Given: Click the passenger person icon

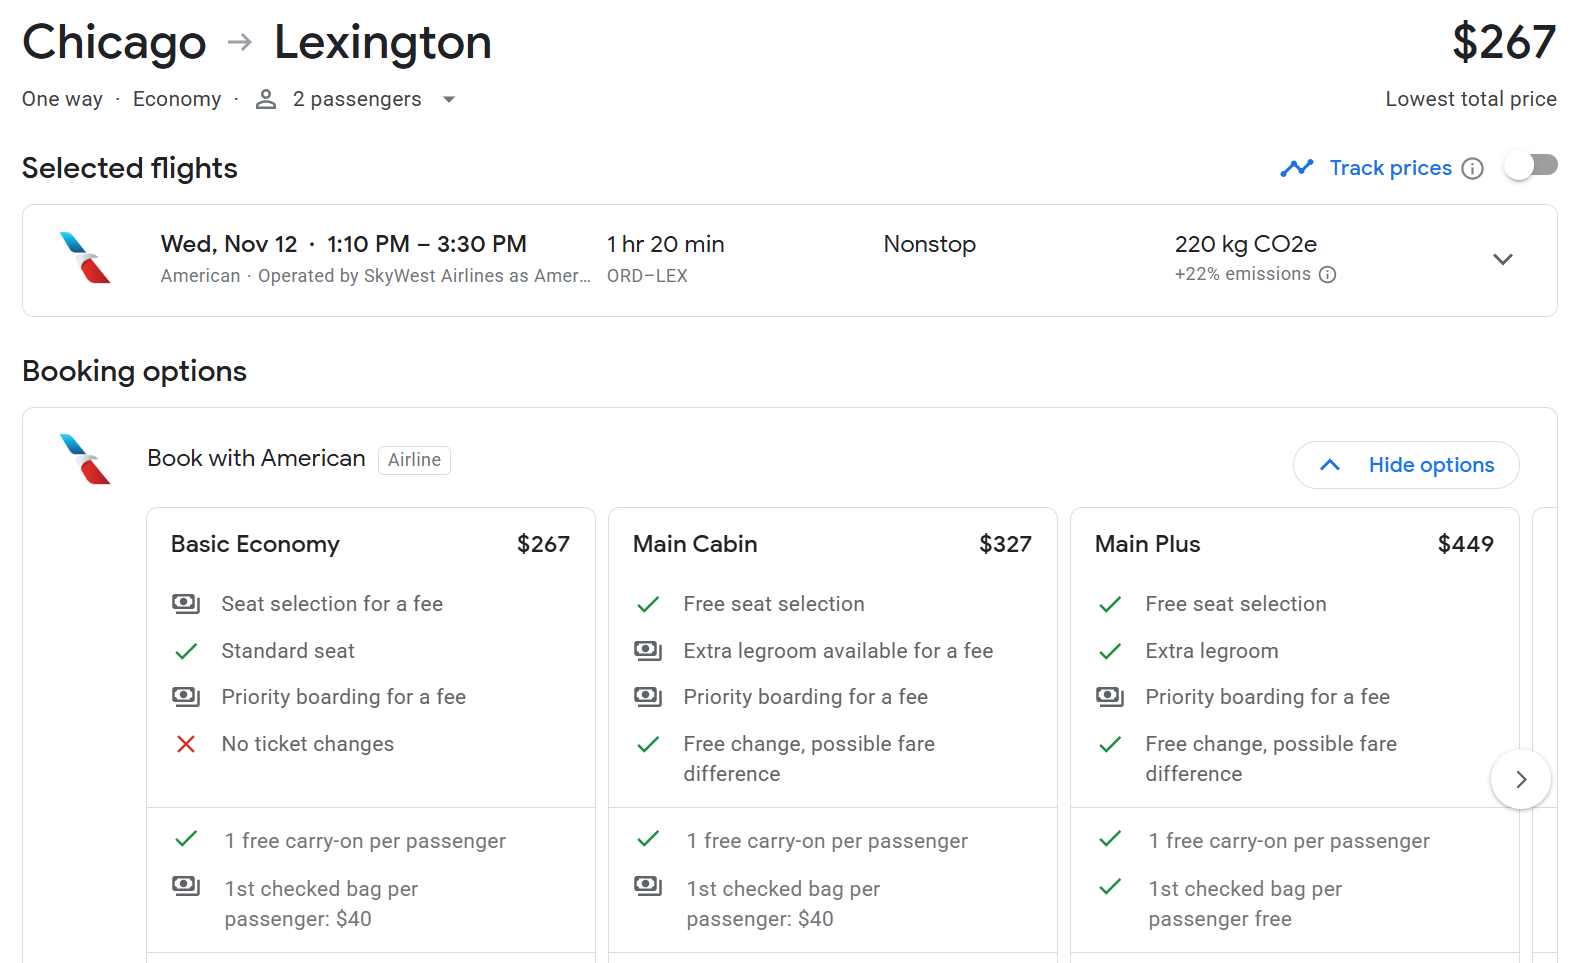Looking at the screenshot, I should click(266, 99).
